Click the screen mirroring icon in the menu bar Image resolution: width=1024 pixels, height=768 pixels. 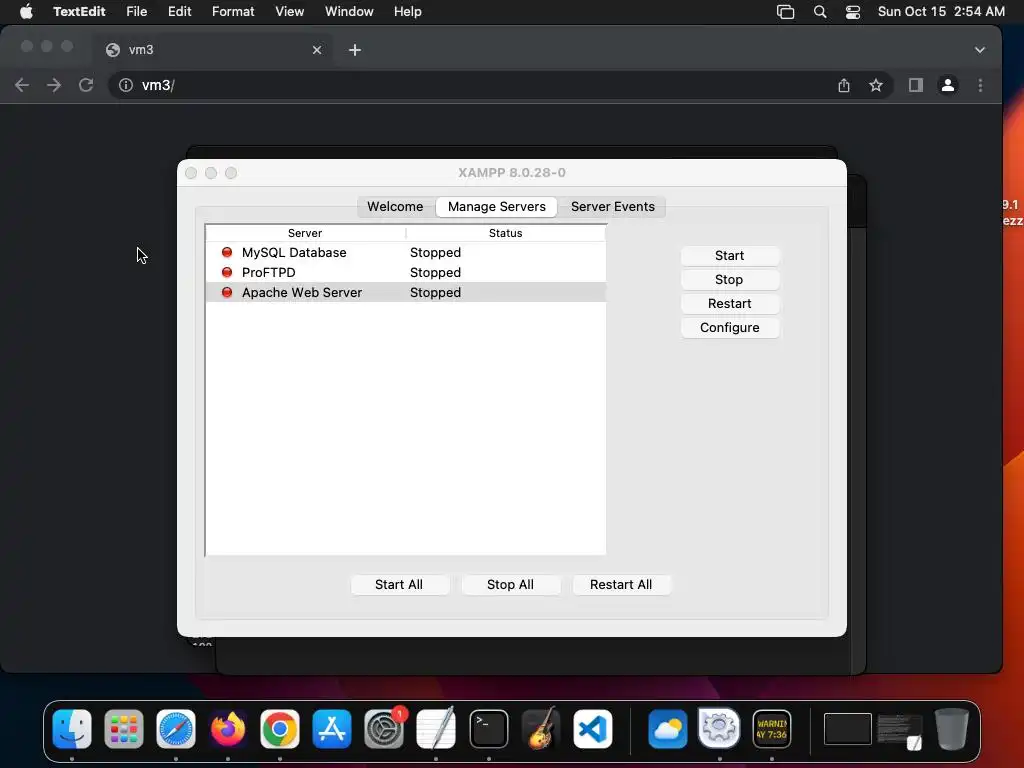[785, 12]
